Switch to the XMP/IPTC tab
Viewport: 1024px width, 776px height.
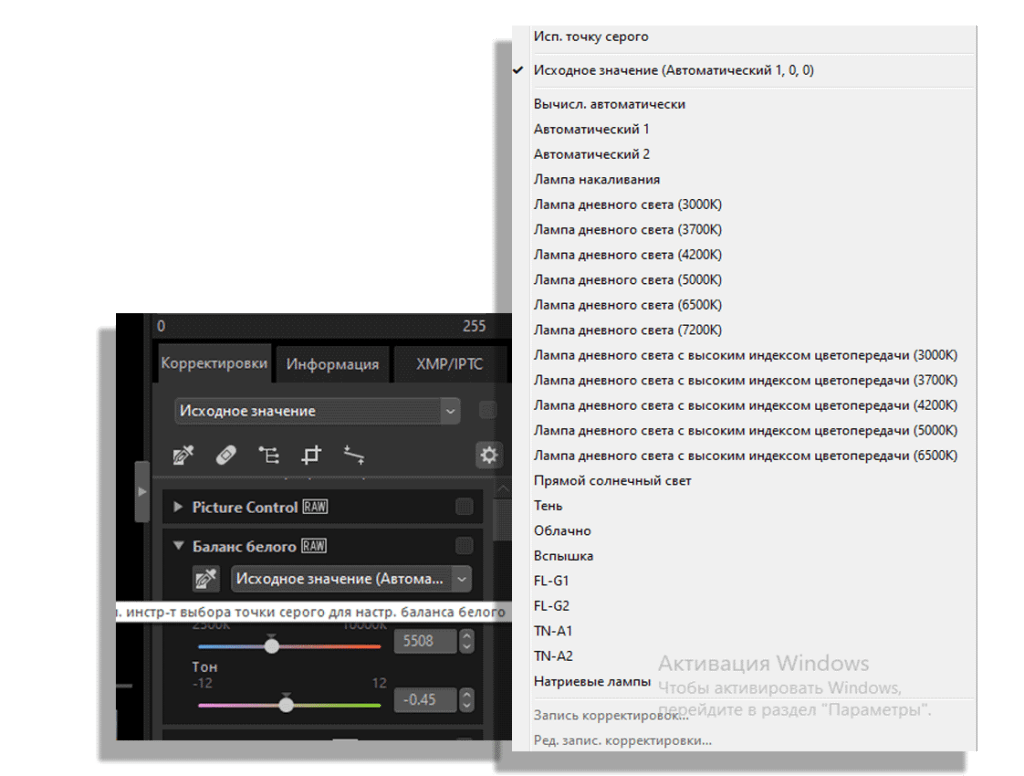click(449, 364)
